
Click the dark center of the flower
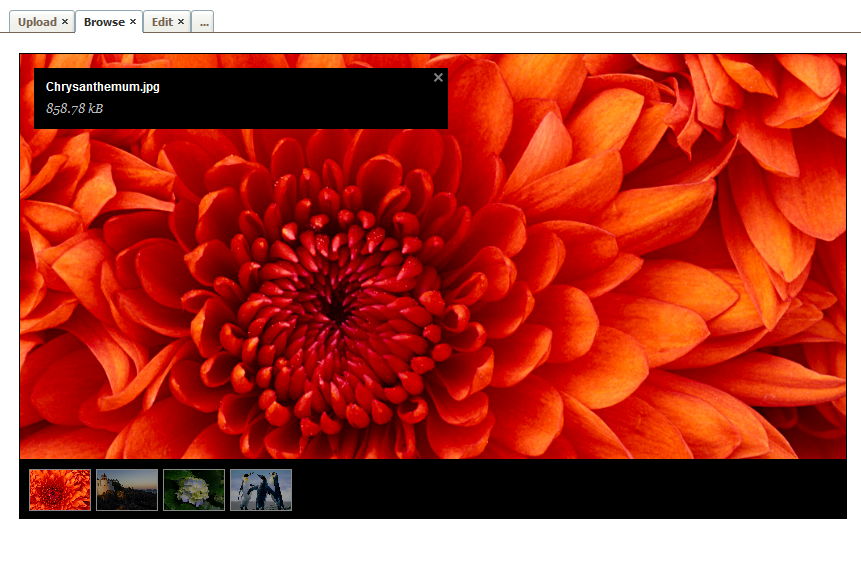[x=337, y=308]
